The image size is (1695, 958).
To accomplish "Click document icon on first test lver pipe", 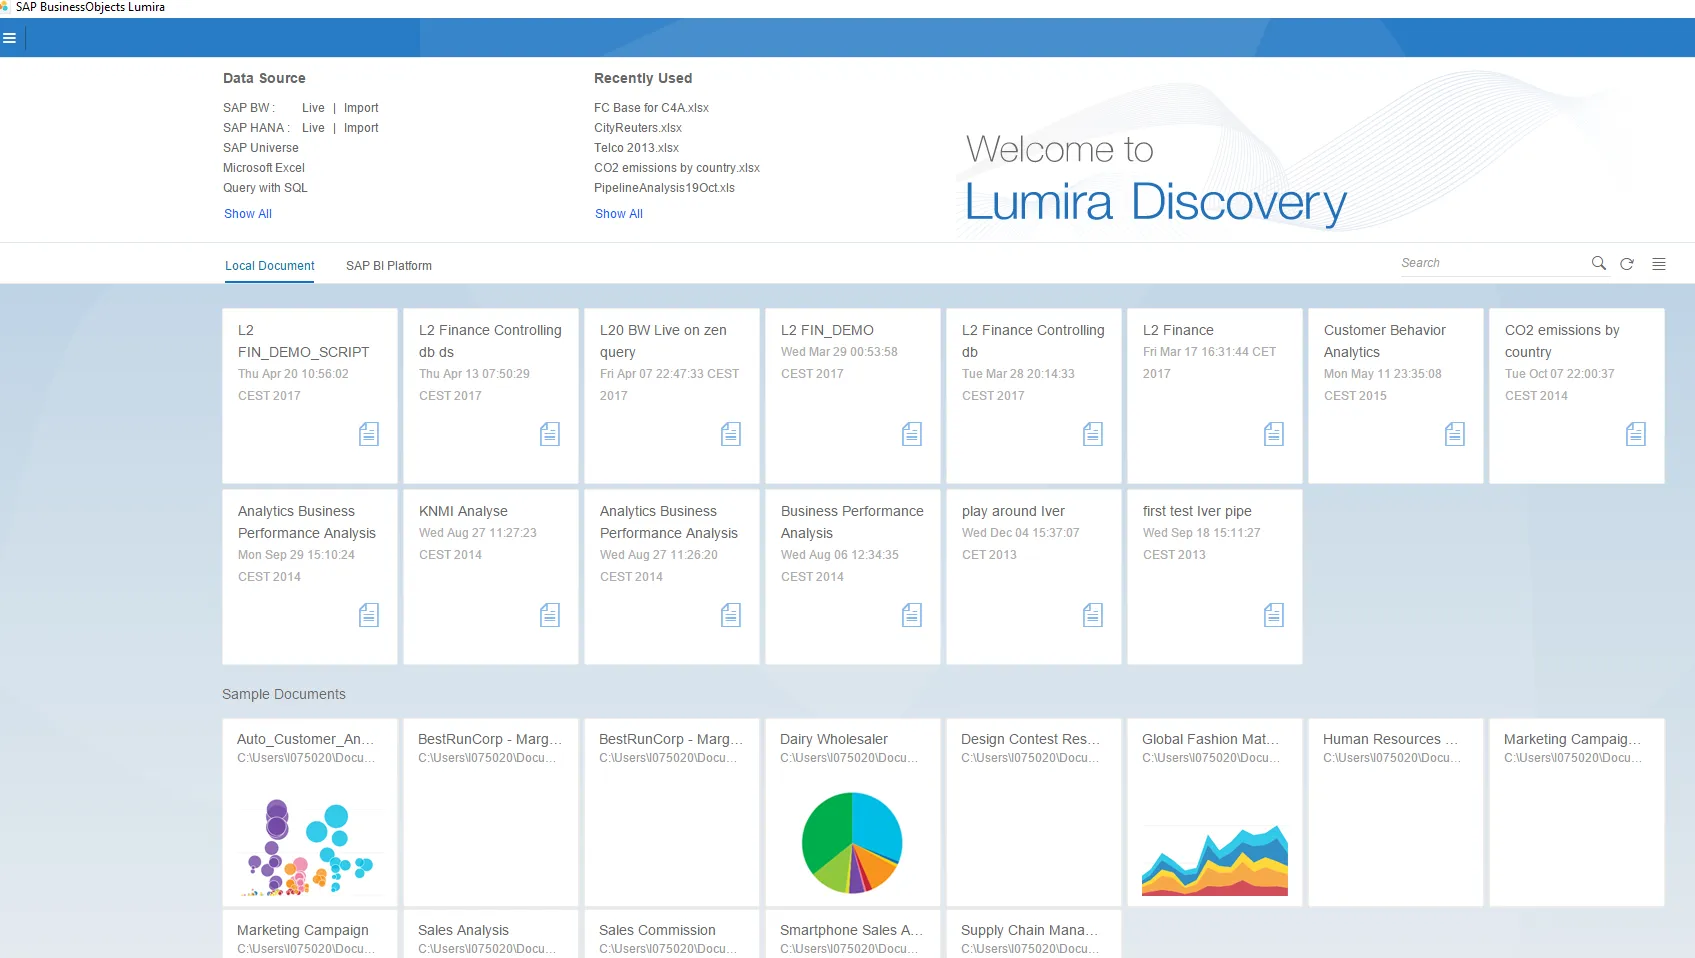I will (x=1274, y=615).
